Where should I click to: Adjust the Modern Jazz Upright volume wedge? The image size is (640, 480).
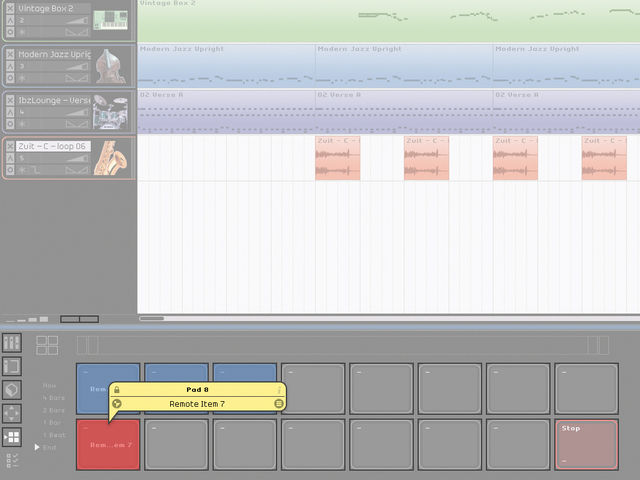[77, 66]
